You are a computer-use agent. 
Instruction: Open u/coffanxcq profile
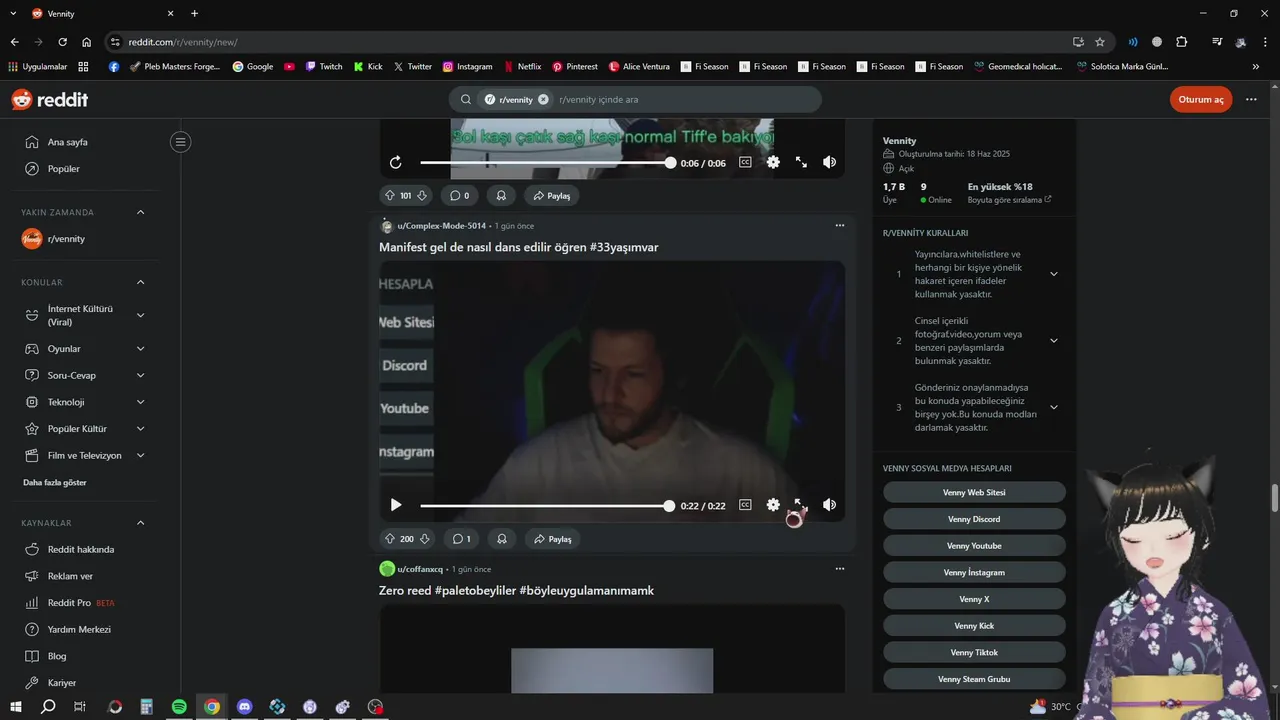click(420, 569)
